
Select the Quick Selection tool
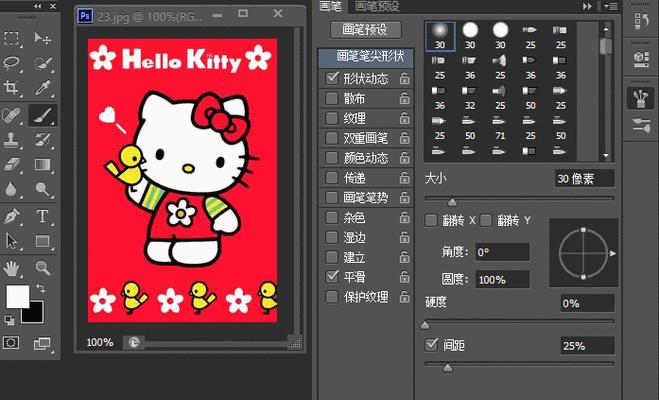42,63
